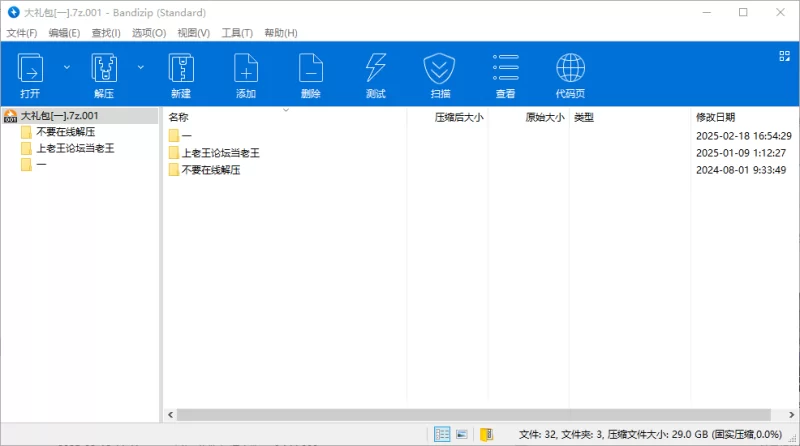Click the Bandizip app icon in title bar
The width and height of the screenshot is (800, 446).
13,12
